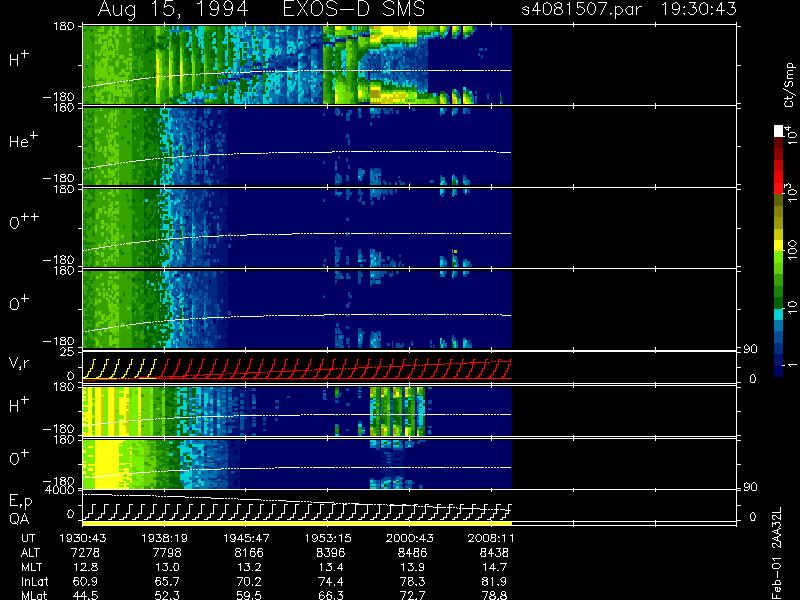The image size is (800, 600).
Task: Select the 'EXOS-D SMS' instrument title
Action: (354, 9)
